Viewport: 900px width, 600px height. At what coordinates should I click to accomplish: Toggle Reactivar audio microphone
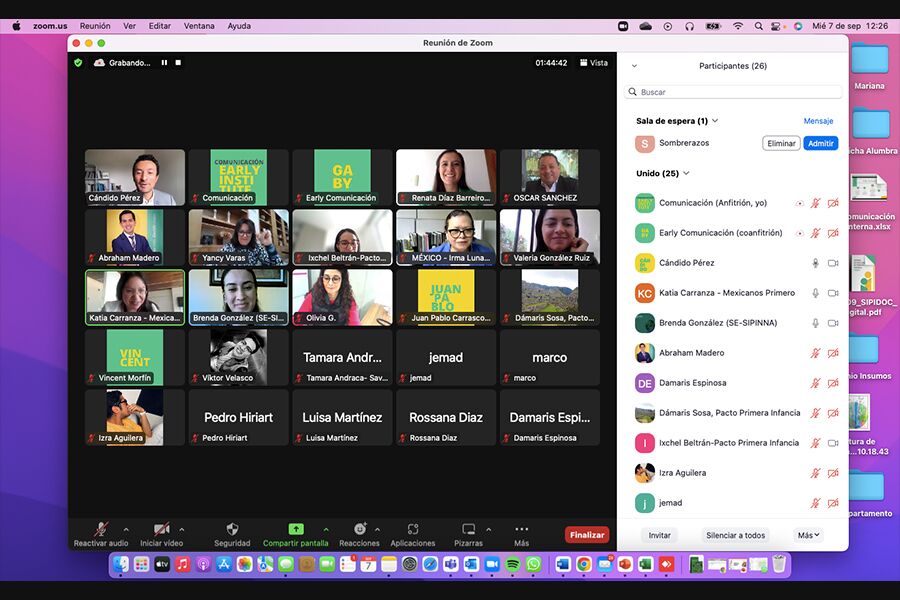coord(102,529)
